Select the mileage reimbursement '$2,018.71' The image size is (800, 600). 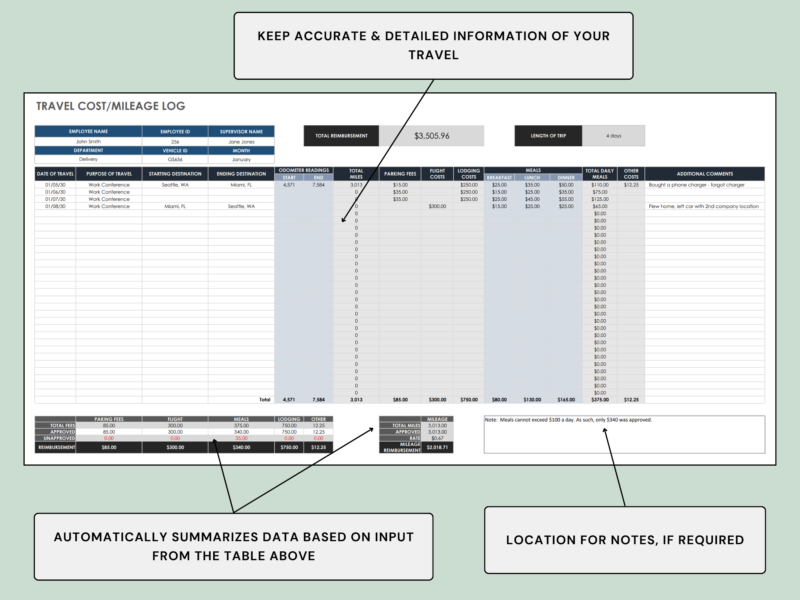[437, 447]
